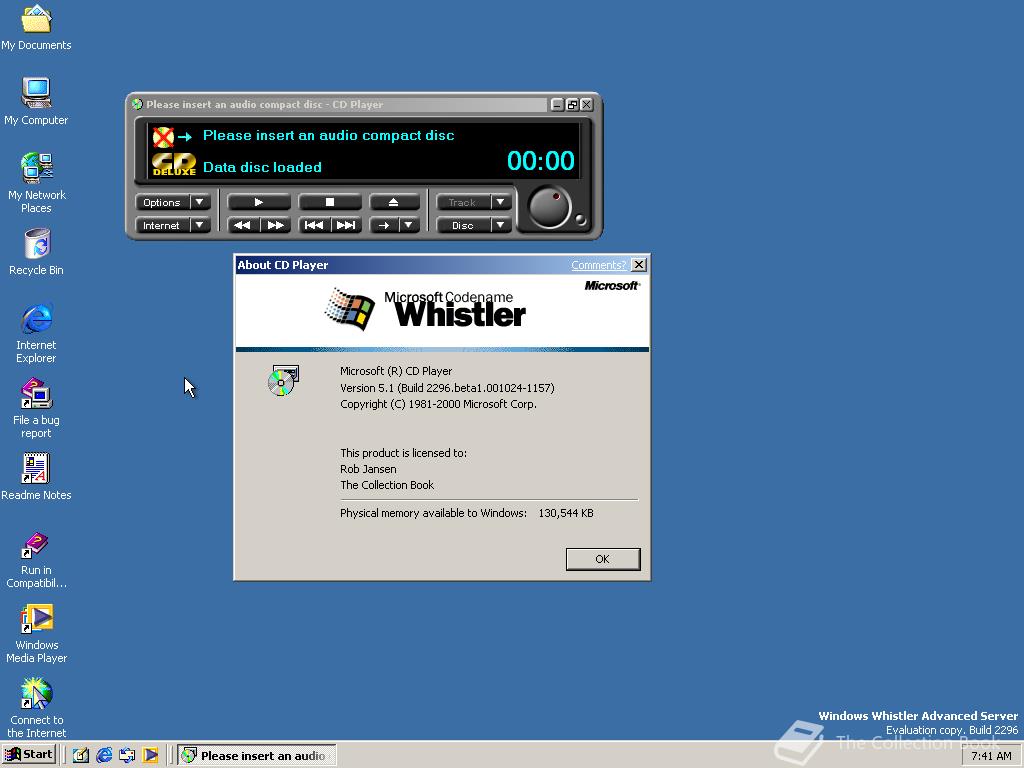Click the CD Player title bar icon
This screenshot has width=1024, height=768.
(x=137, y=104)
